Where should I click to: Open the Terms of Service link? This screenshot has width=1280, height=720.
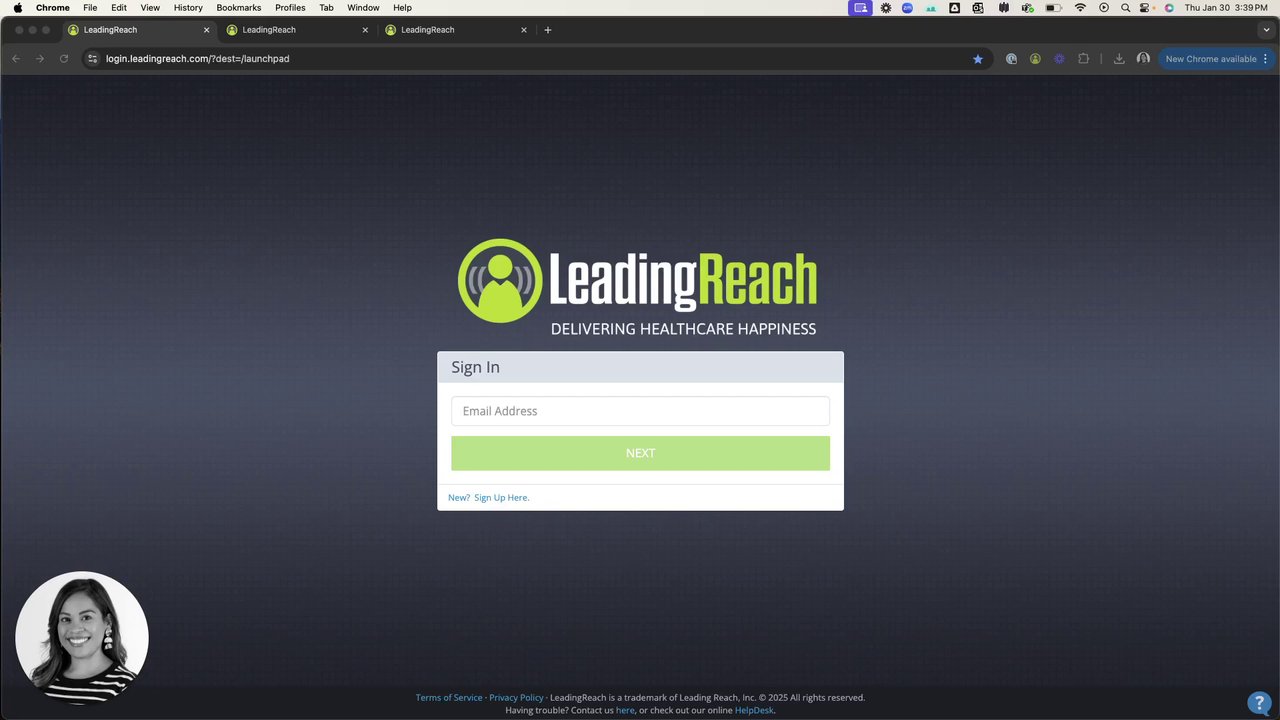(449, 697)
